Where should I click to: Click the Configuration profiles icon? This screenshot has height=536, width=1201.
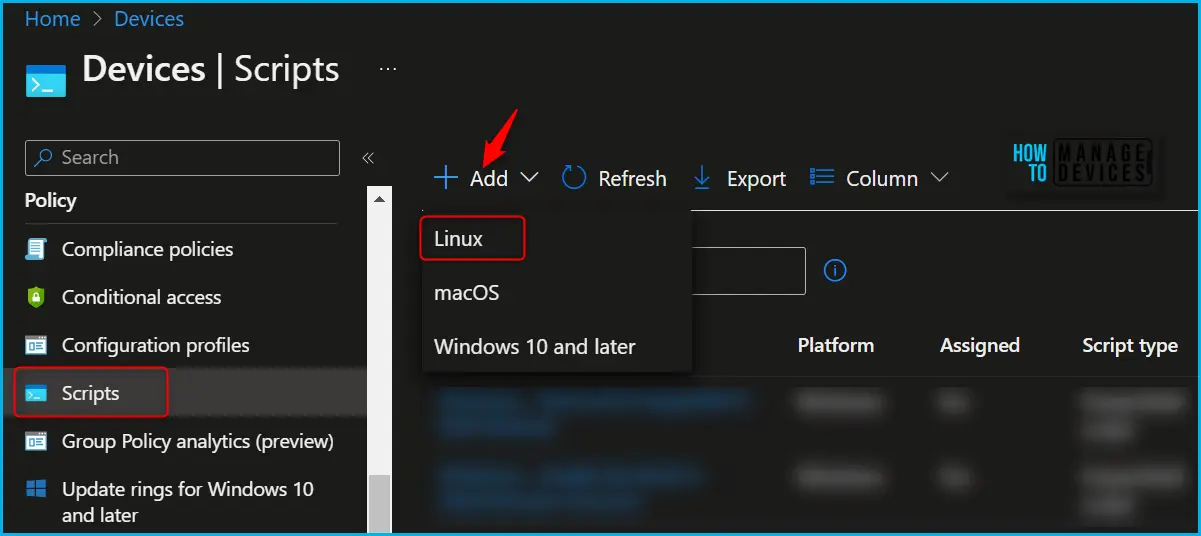click(x=37, y=345)
